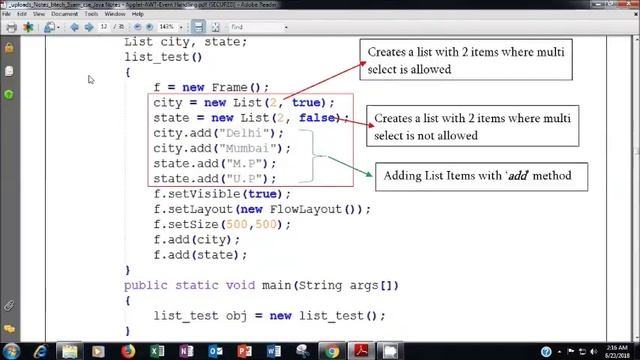The width and height of the screenshot is (640, 360).
Task: Open Outlook from the taskbar
Action: click(x=216, y=351)
